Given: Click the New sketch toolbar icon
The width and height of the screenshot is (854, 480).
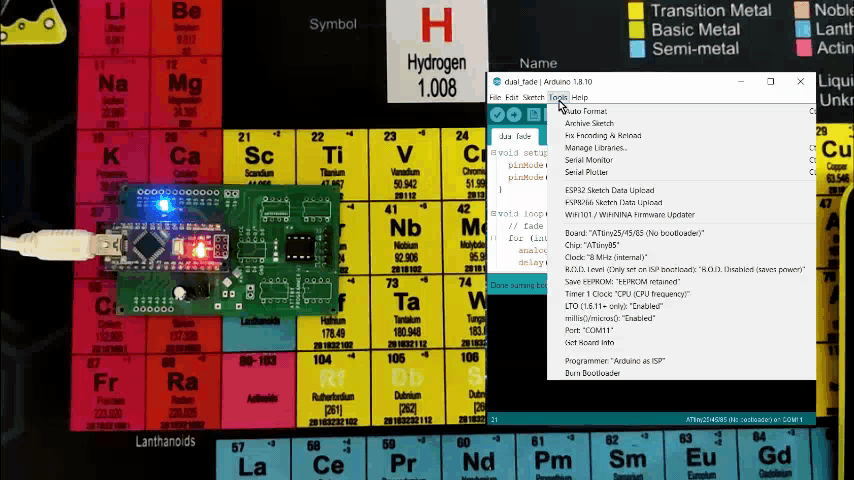Looking at the screenshot, I should [534, 114].
